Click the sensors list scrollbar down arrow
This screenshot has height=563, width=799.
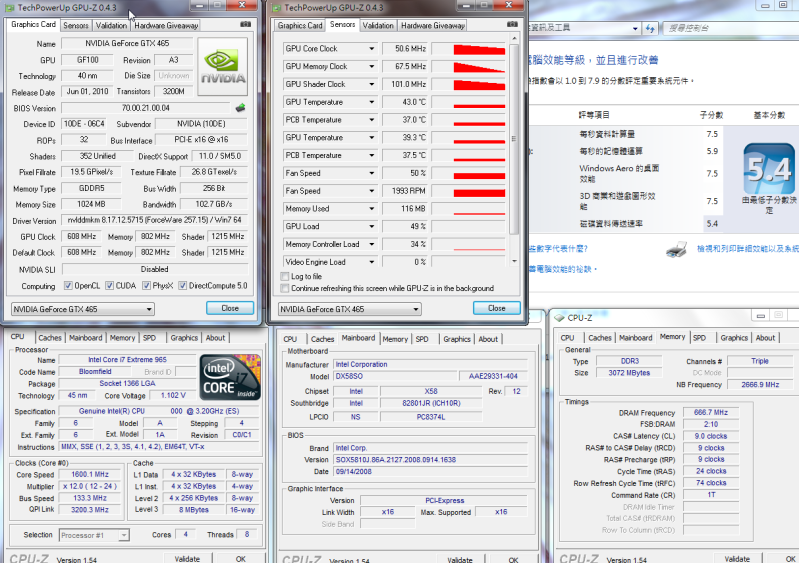(514, 261)
